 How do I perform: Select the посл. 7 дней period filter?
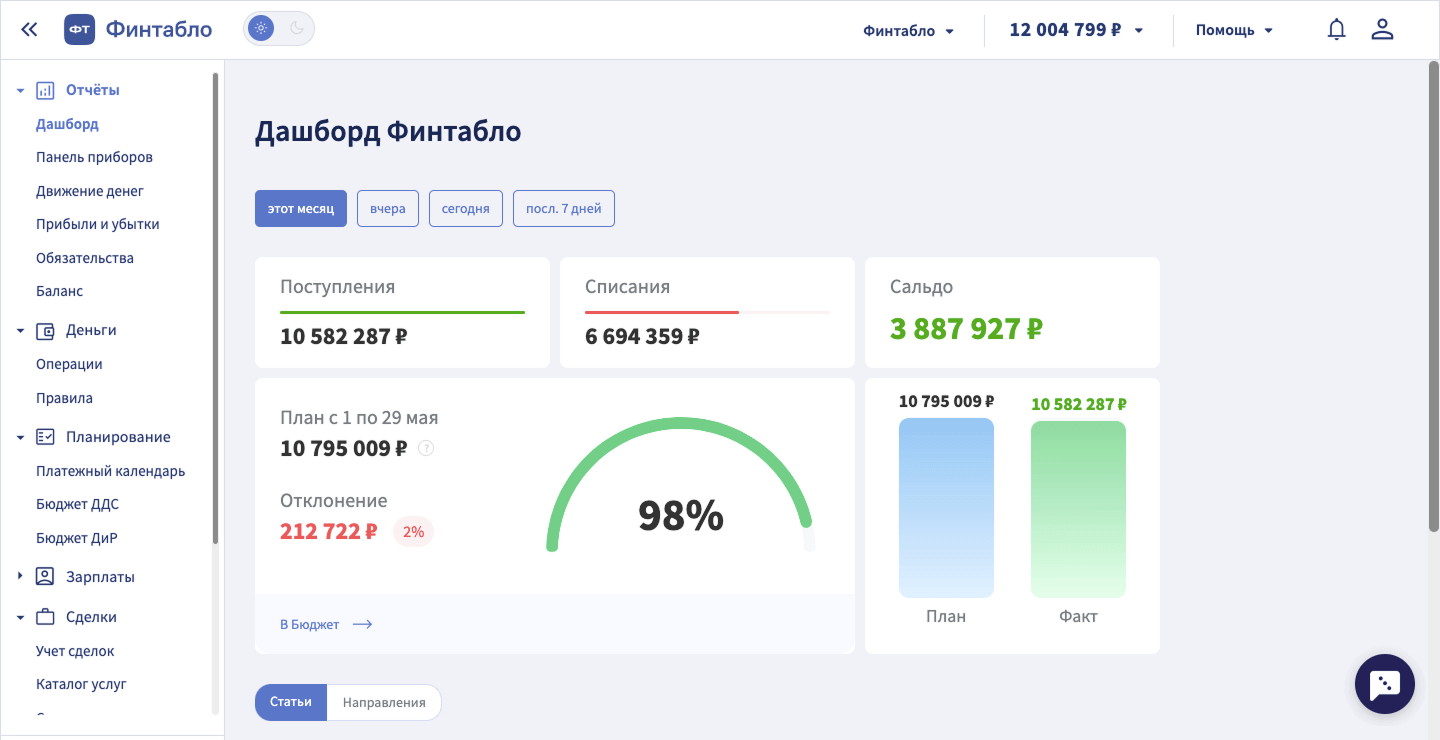coord(564,209)
